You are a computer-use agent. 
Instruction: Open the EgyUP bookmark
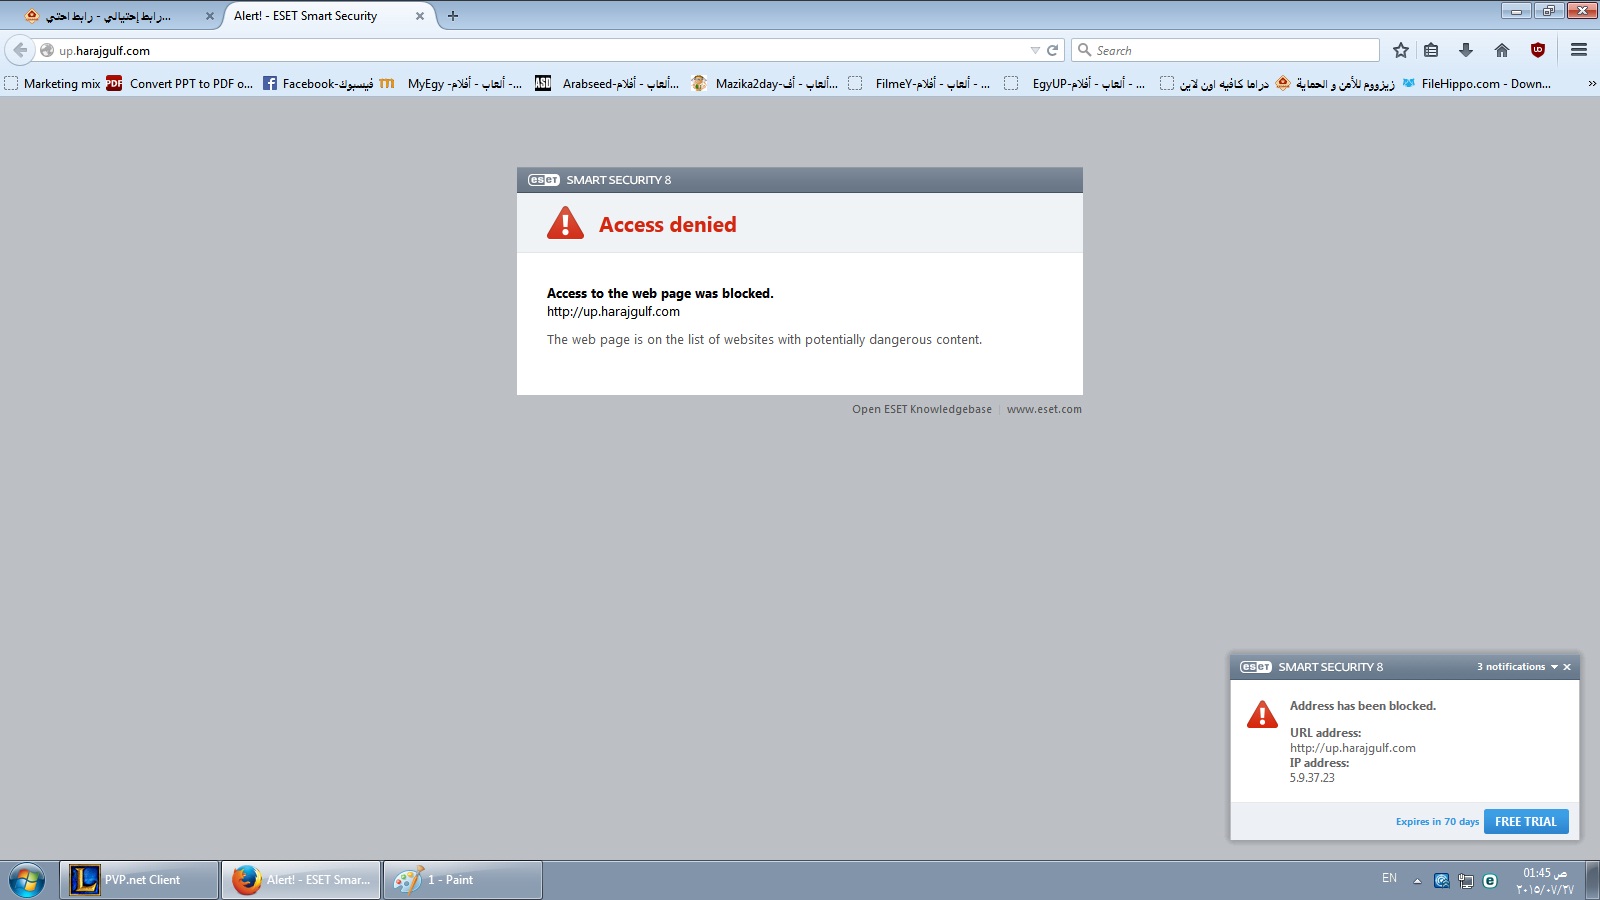point(1075,84)
